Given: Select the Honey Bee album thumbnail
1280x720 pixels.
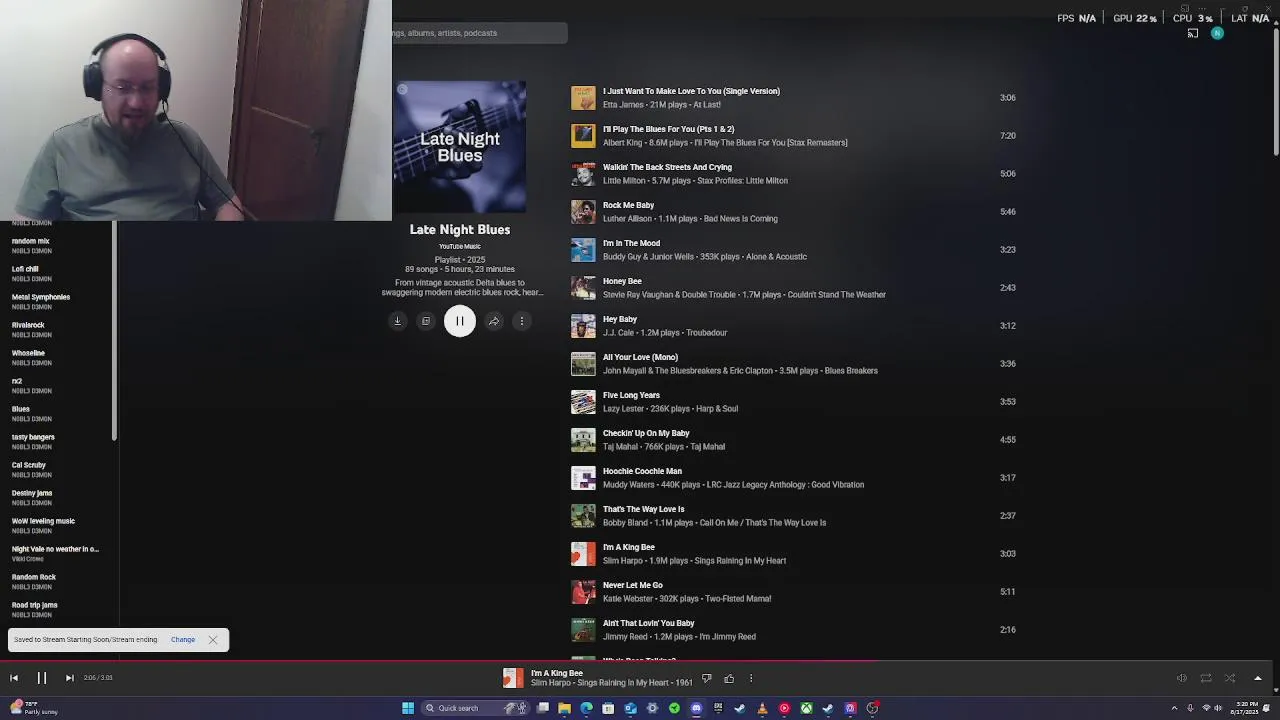Looking at the screenshot, I should pyautogui.click(x=583, y=288).
